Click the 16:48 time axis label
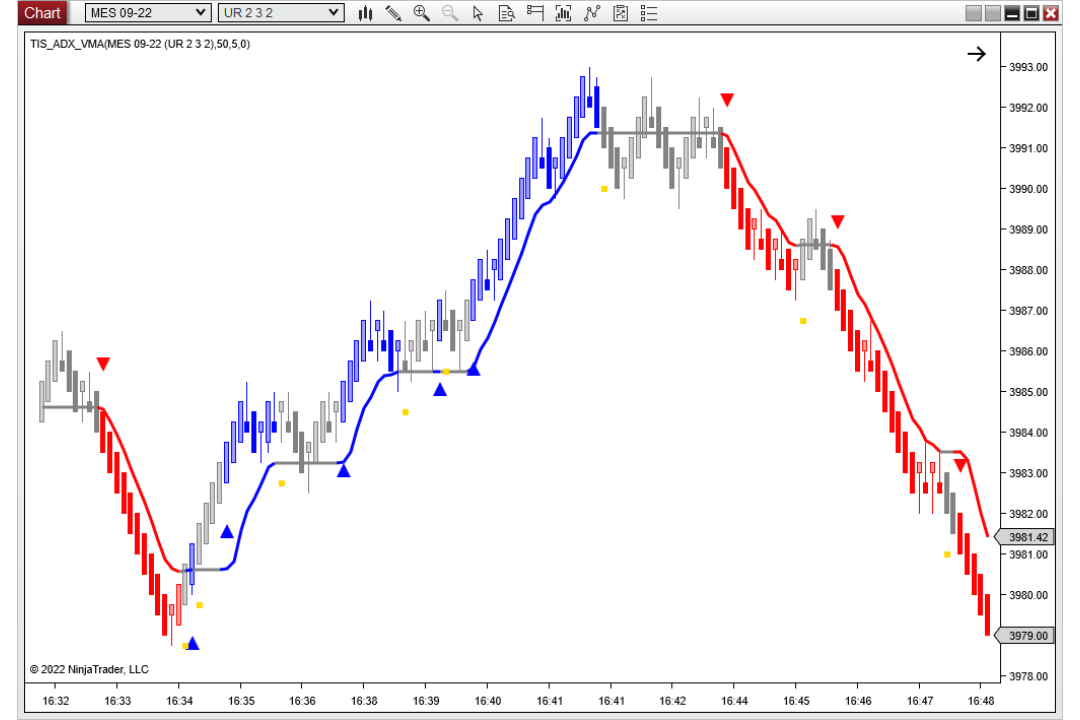This screenshot has width=1080, height=720. click(981, 701)
